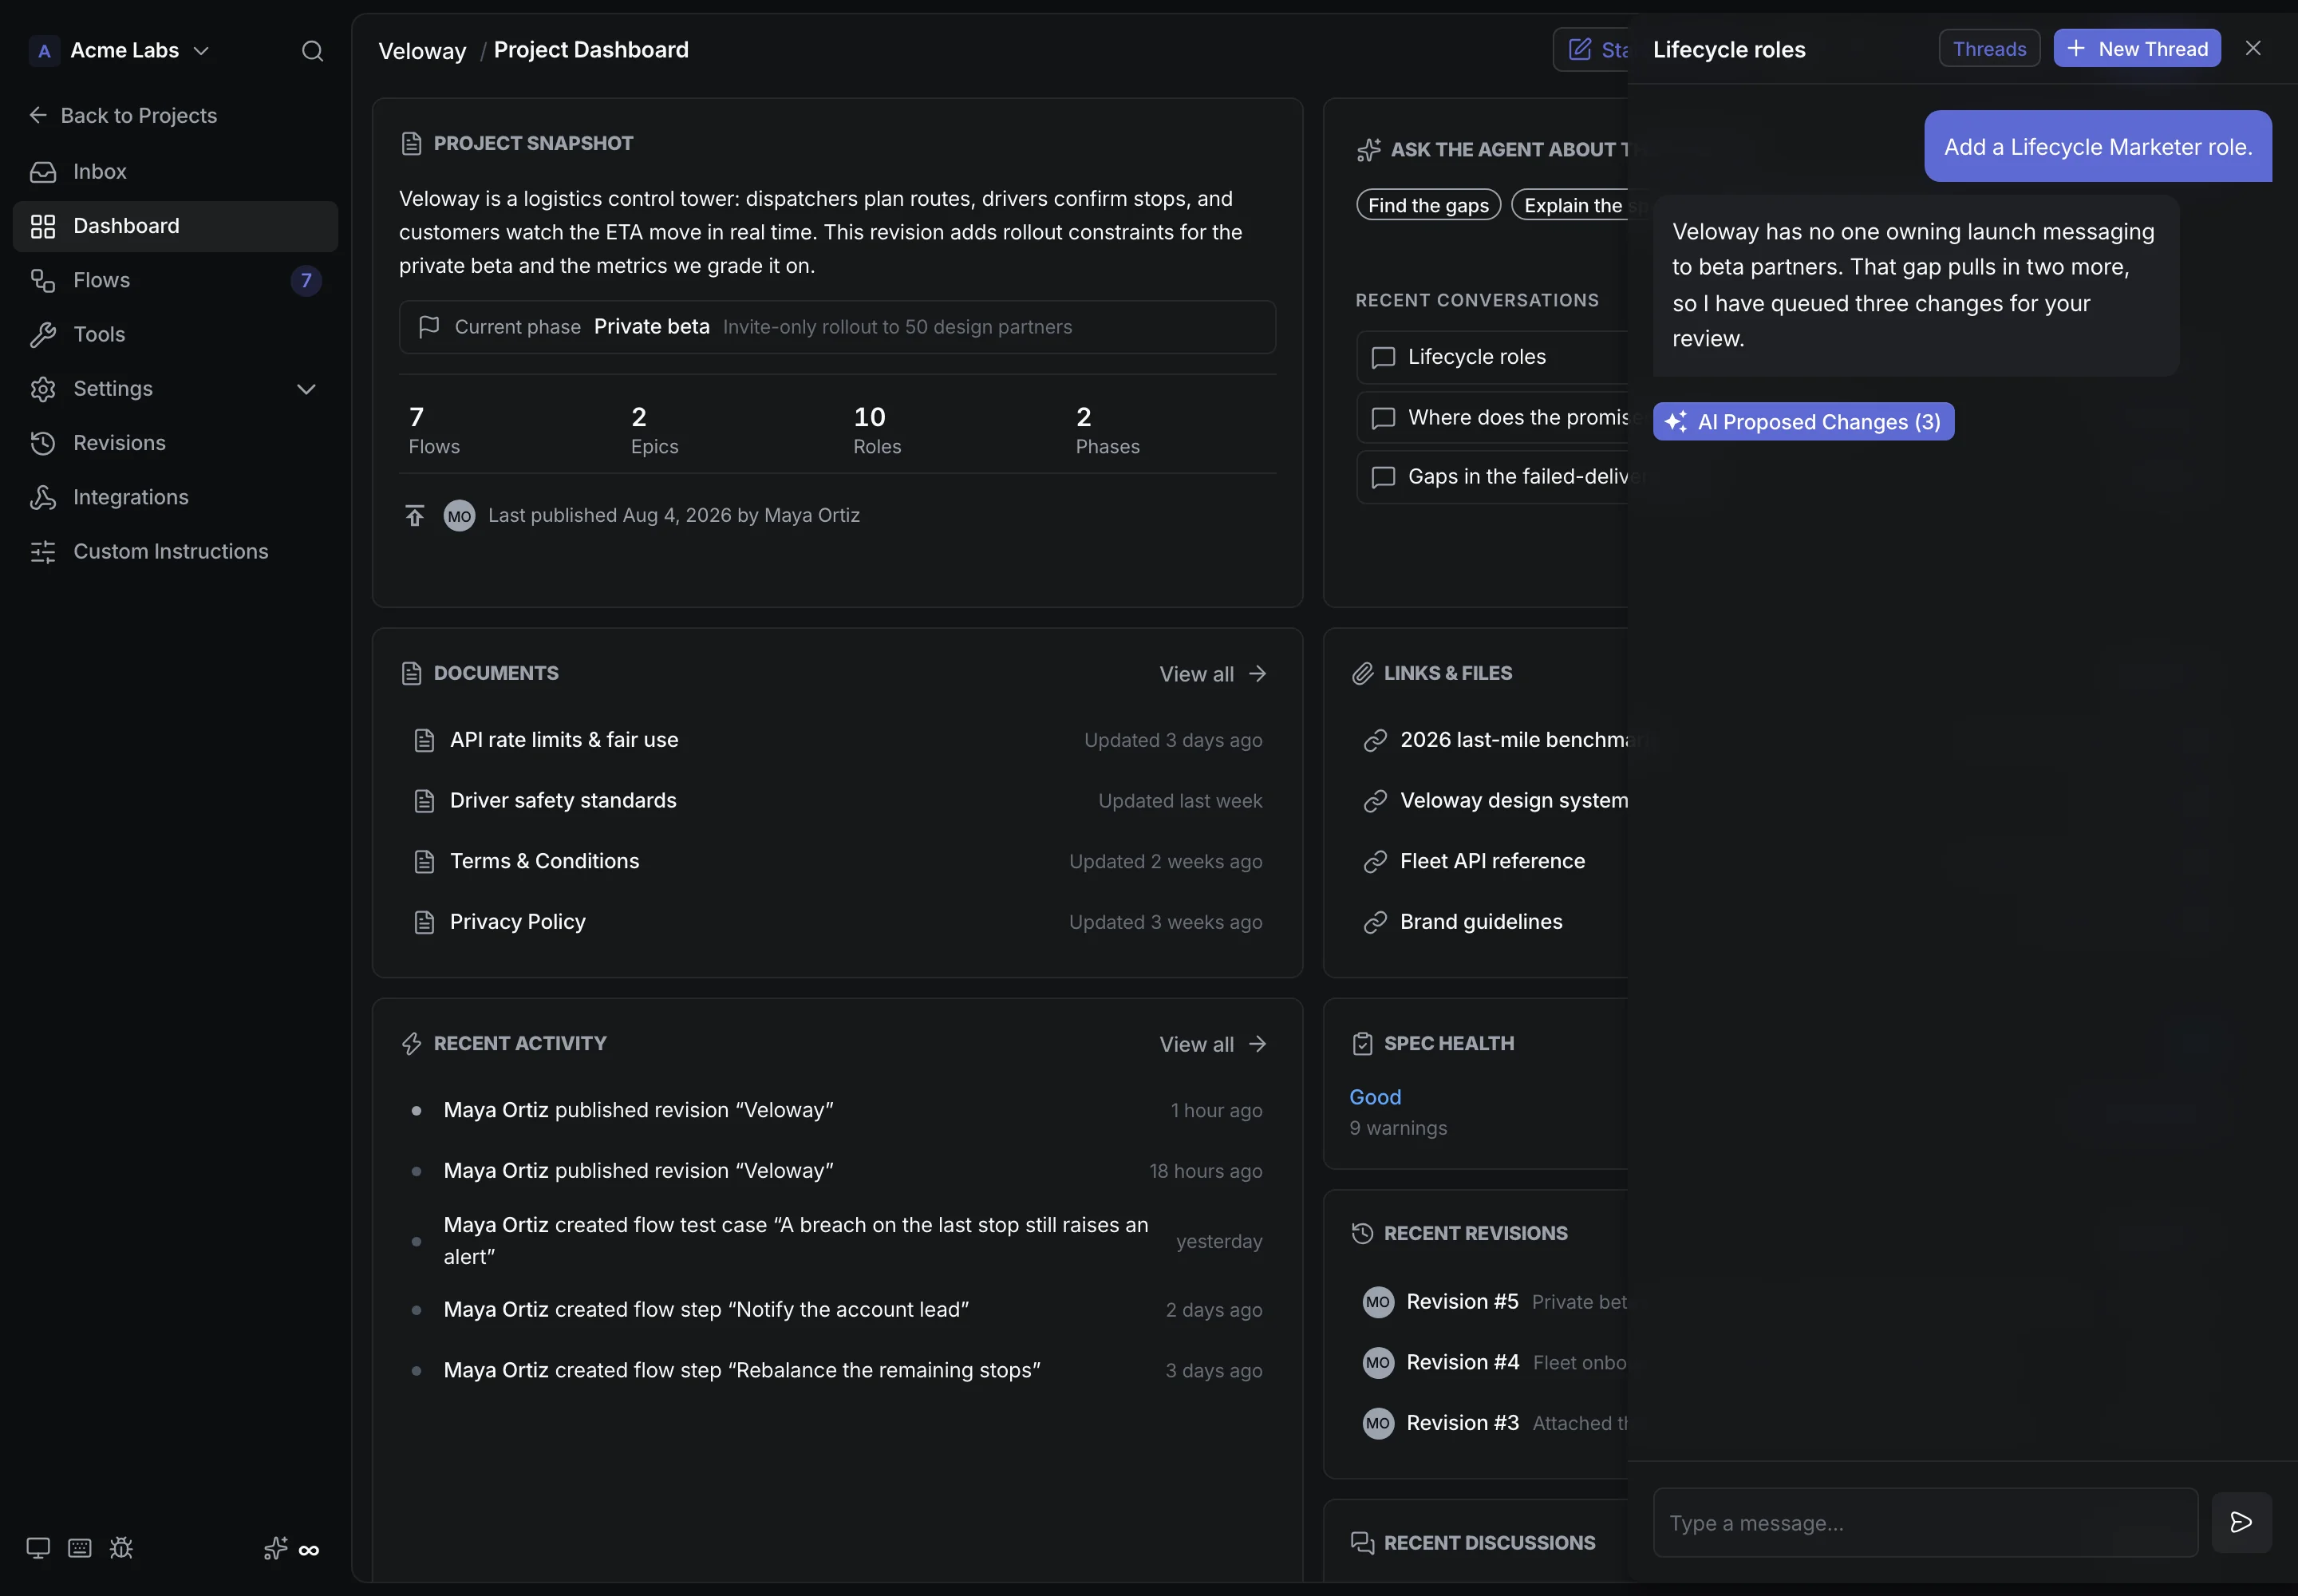Open Revisions in the sidebar

[x=176, y=443]
